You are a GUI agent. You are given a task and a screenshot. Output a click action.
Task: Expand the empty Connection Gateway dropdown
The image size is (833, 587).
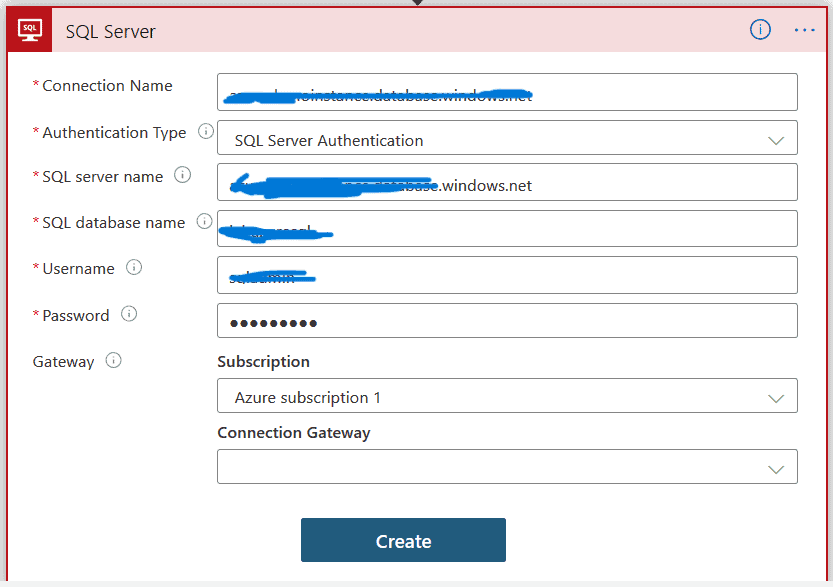click(x=507, y=466)
